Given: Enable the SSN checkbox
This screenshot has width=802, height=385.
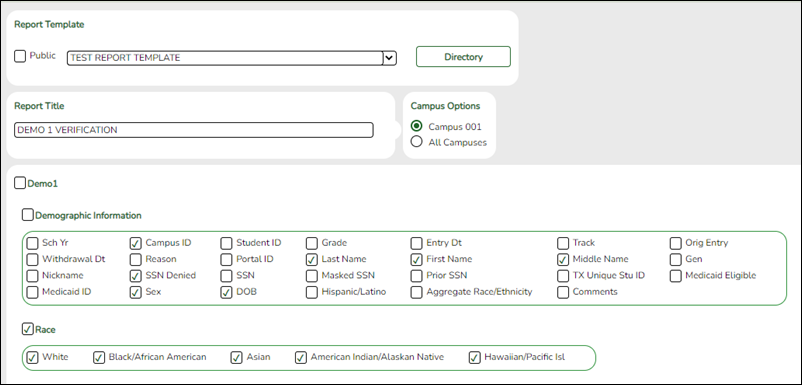Looking at the screenshot, I should [226, 276].
